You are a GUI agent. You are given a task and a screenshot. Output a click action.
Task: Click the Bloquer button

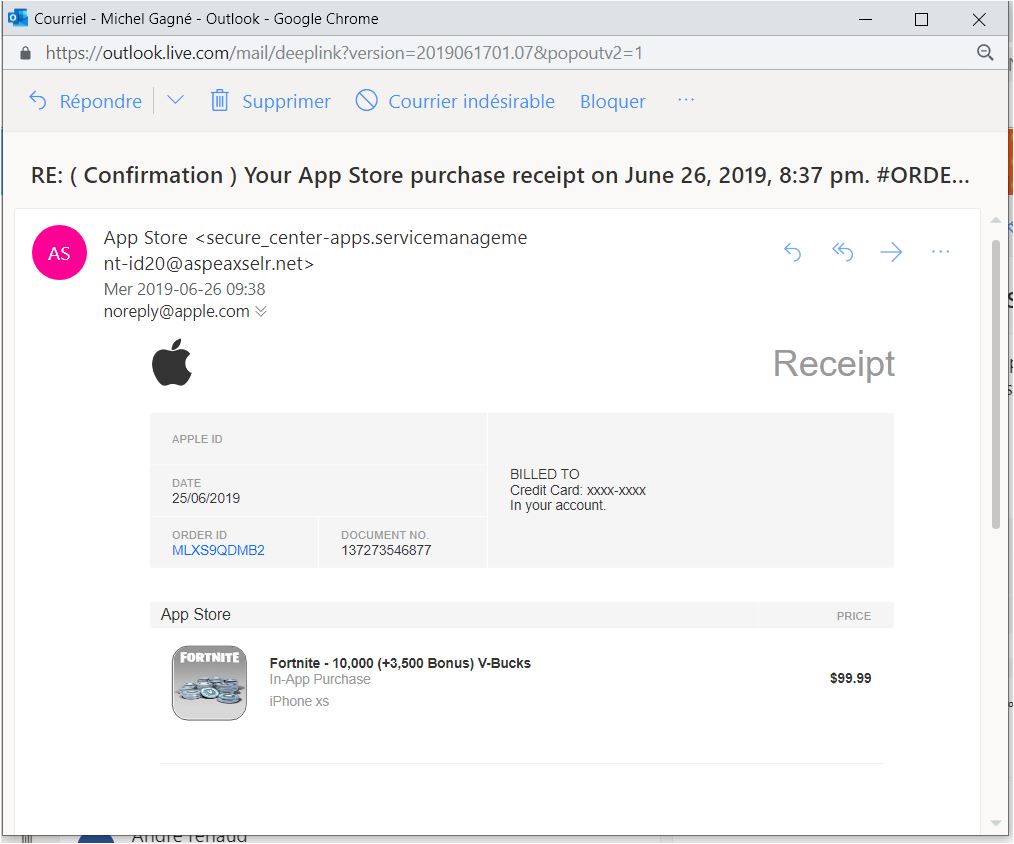point(612,101)
